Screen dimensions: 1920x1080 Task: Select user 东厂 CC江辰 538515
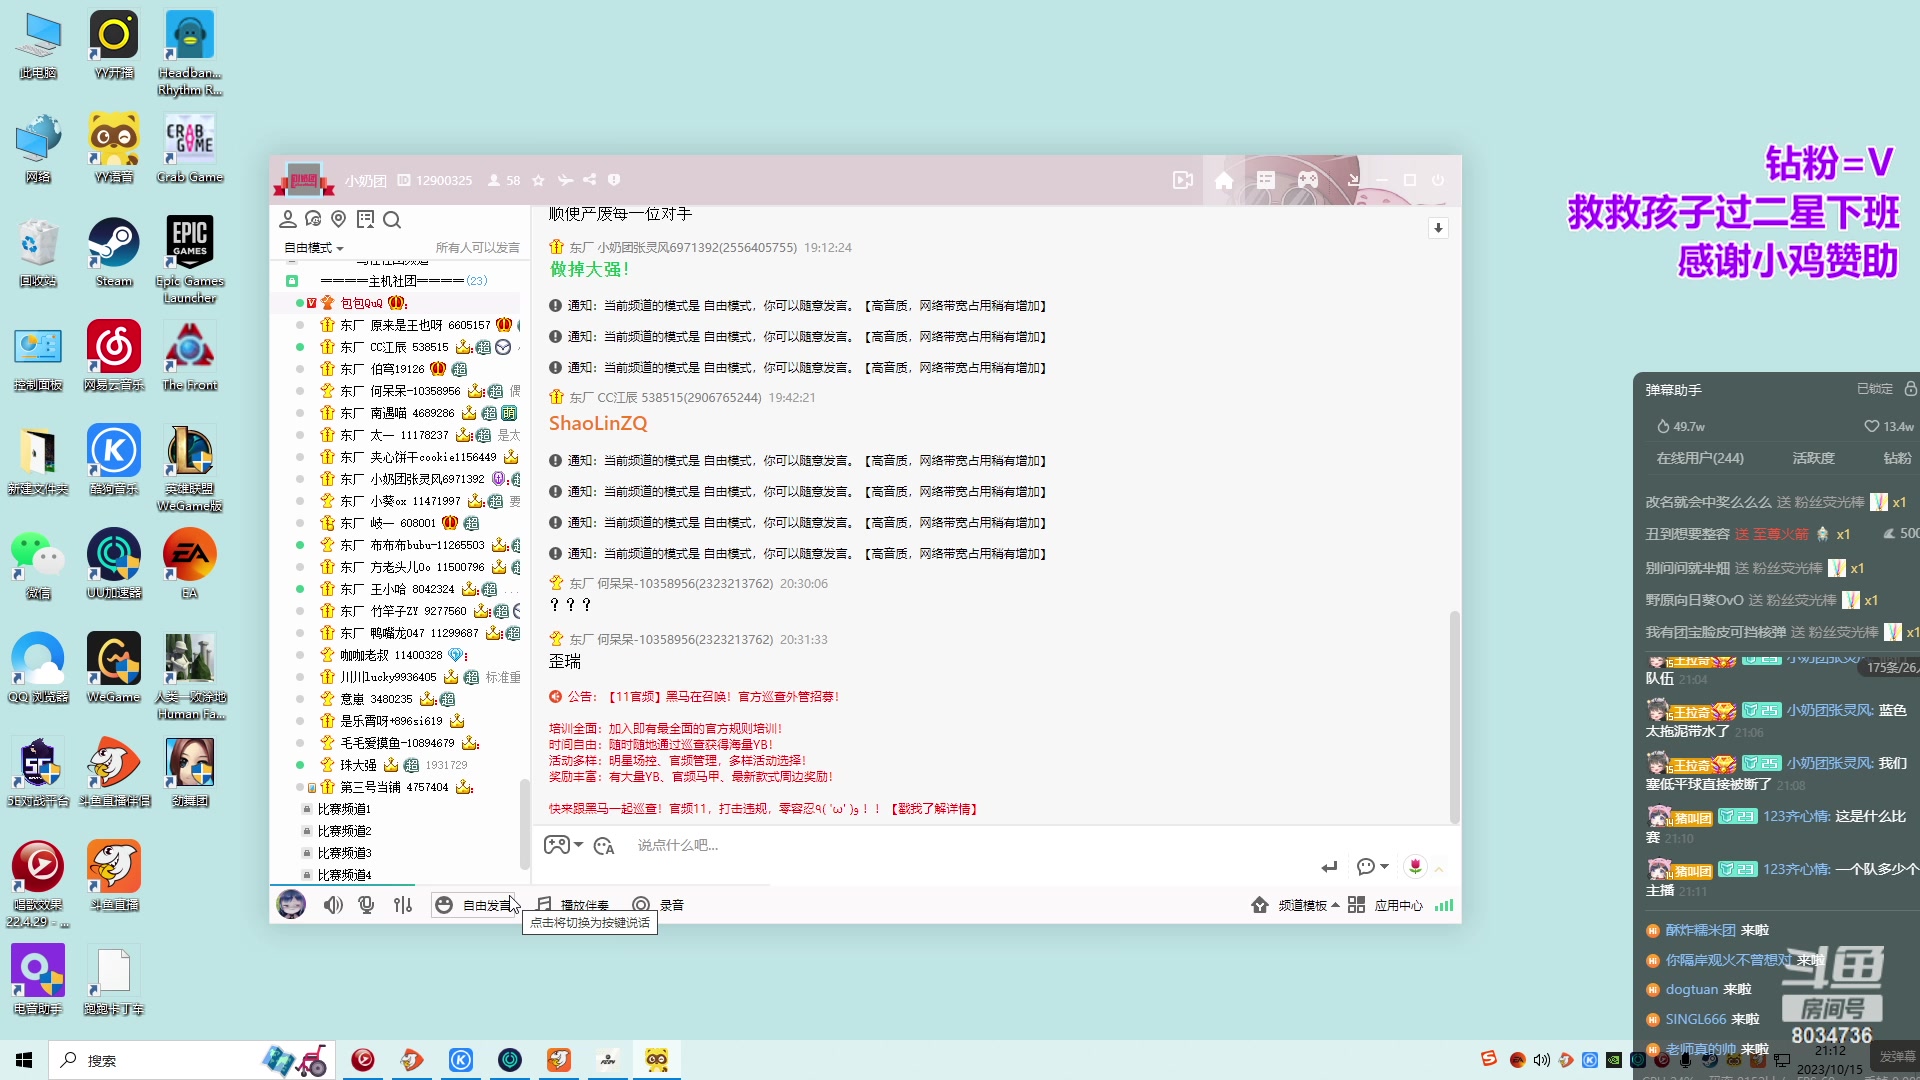click(x=394, y=347)
